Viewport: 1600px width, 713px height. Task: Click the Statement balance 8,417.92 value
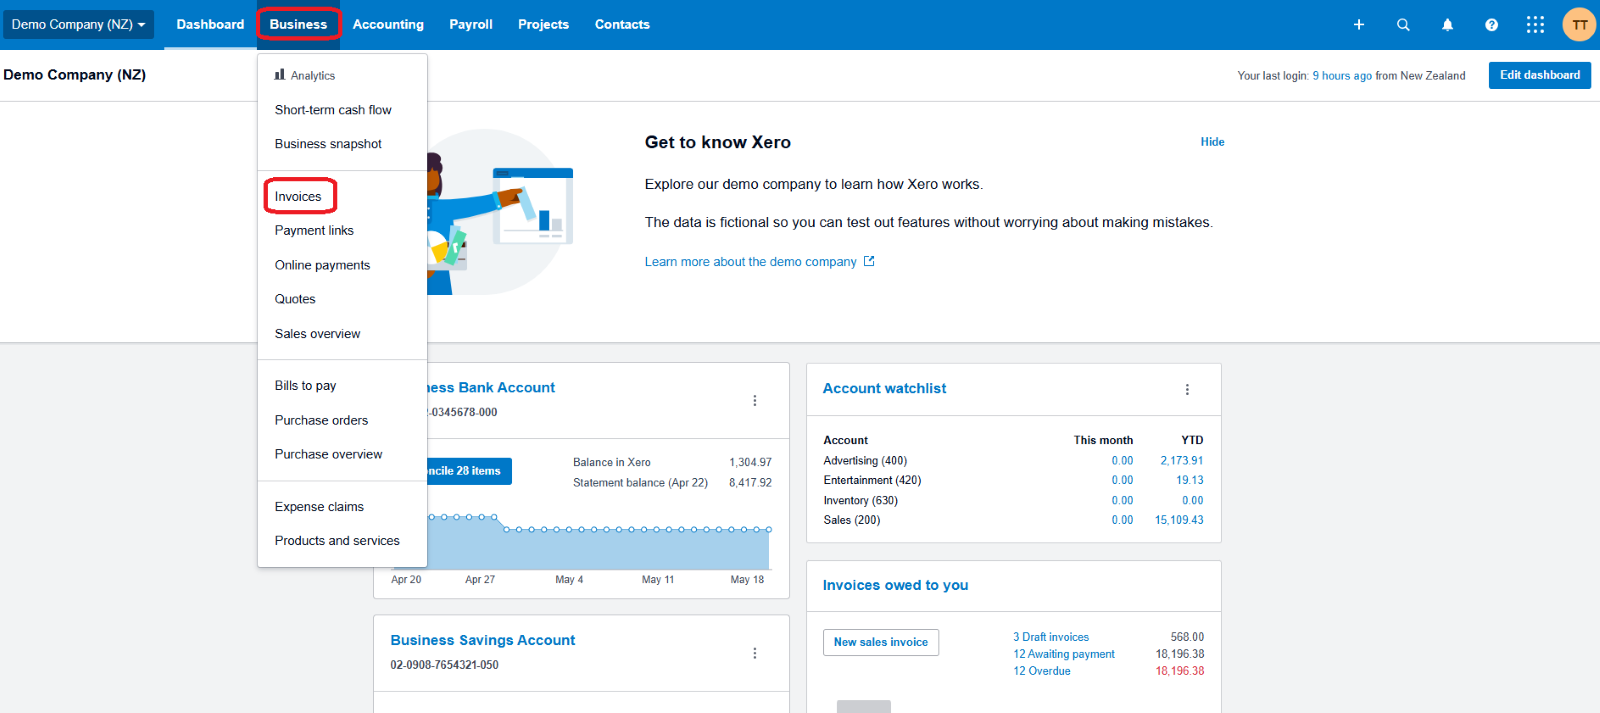click(x=750, y=483)
